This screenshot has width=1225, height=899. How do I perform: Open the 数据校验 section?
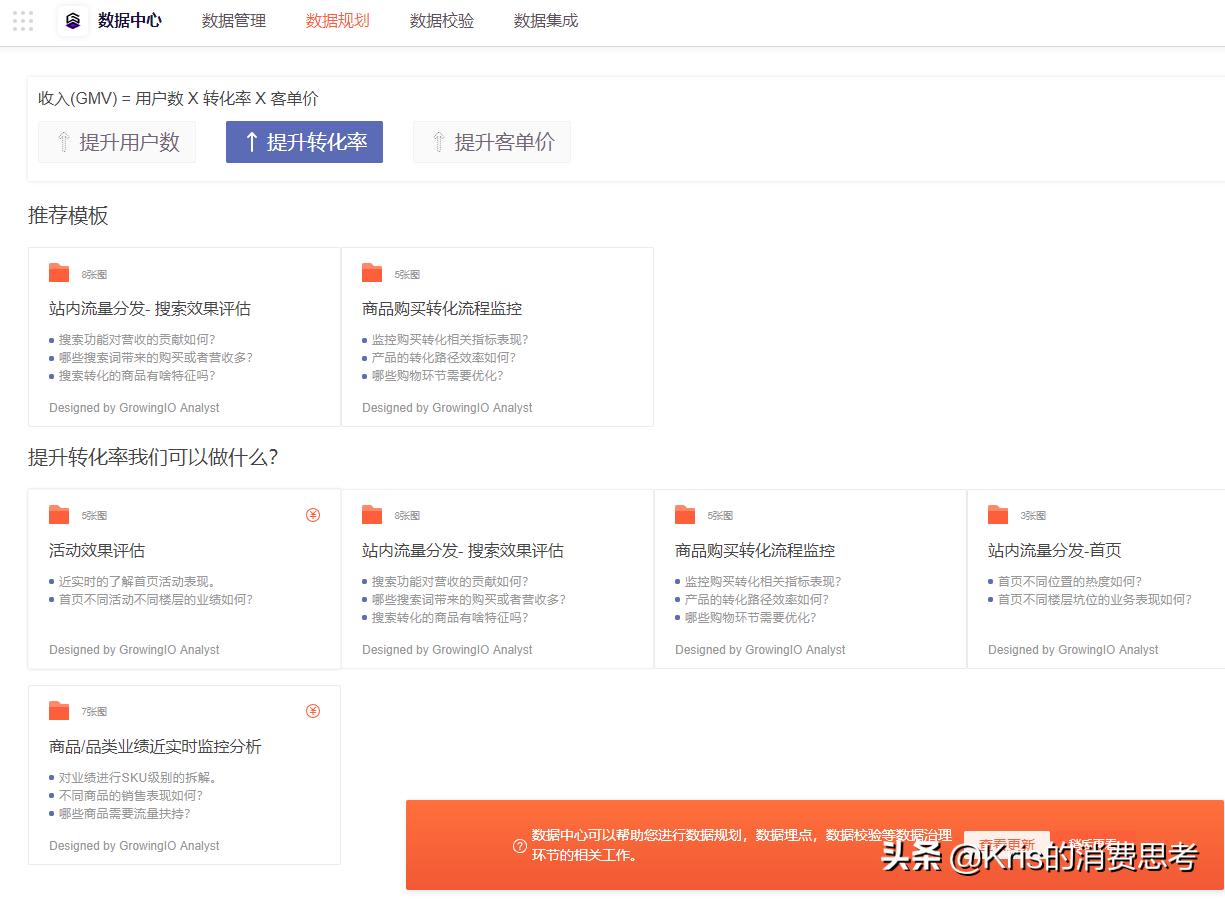point(441,20)
